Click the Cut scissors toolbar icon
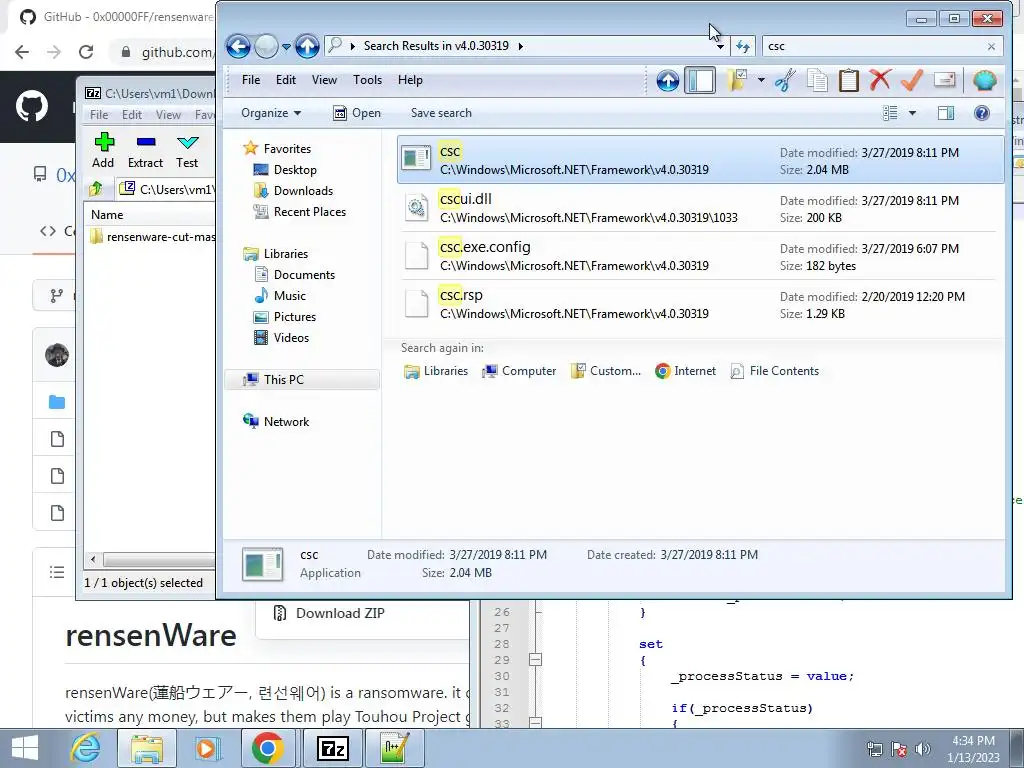Viewport: 1024px width, 768px height. click(785, 80)
